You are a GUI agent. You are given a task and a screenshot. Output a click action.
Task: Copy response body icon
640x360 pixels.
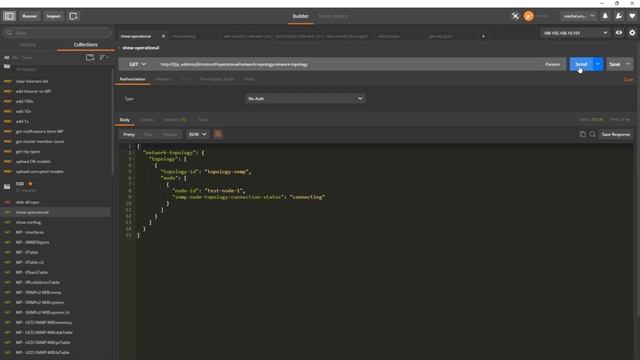pyautogui.click(x=582, y=134)
